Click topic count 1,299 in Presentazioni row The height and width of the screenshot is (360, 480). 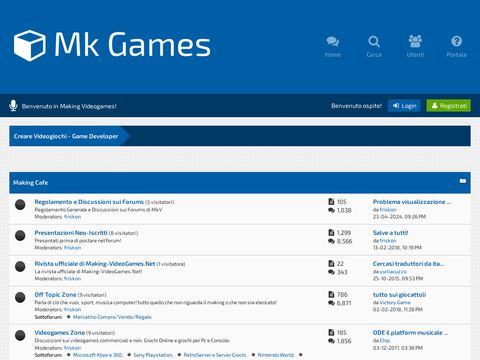344,233
